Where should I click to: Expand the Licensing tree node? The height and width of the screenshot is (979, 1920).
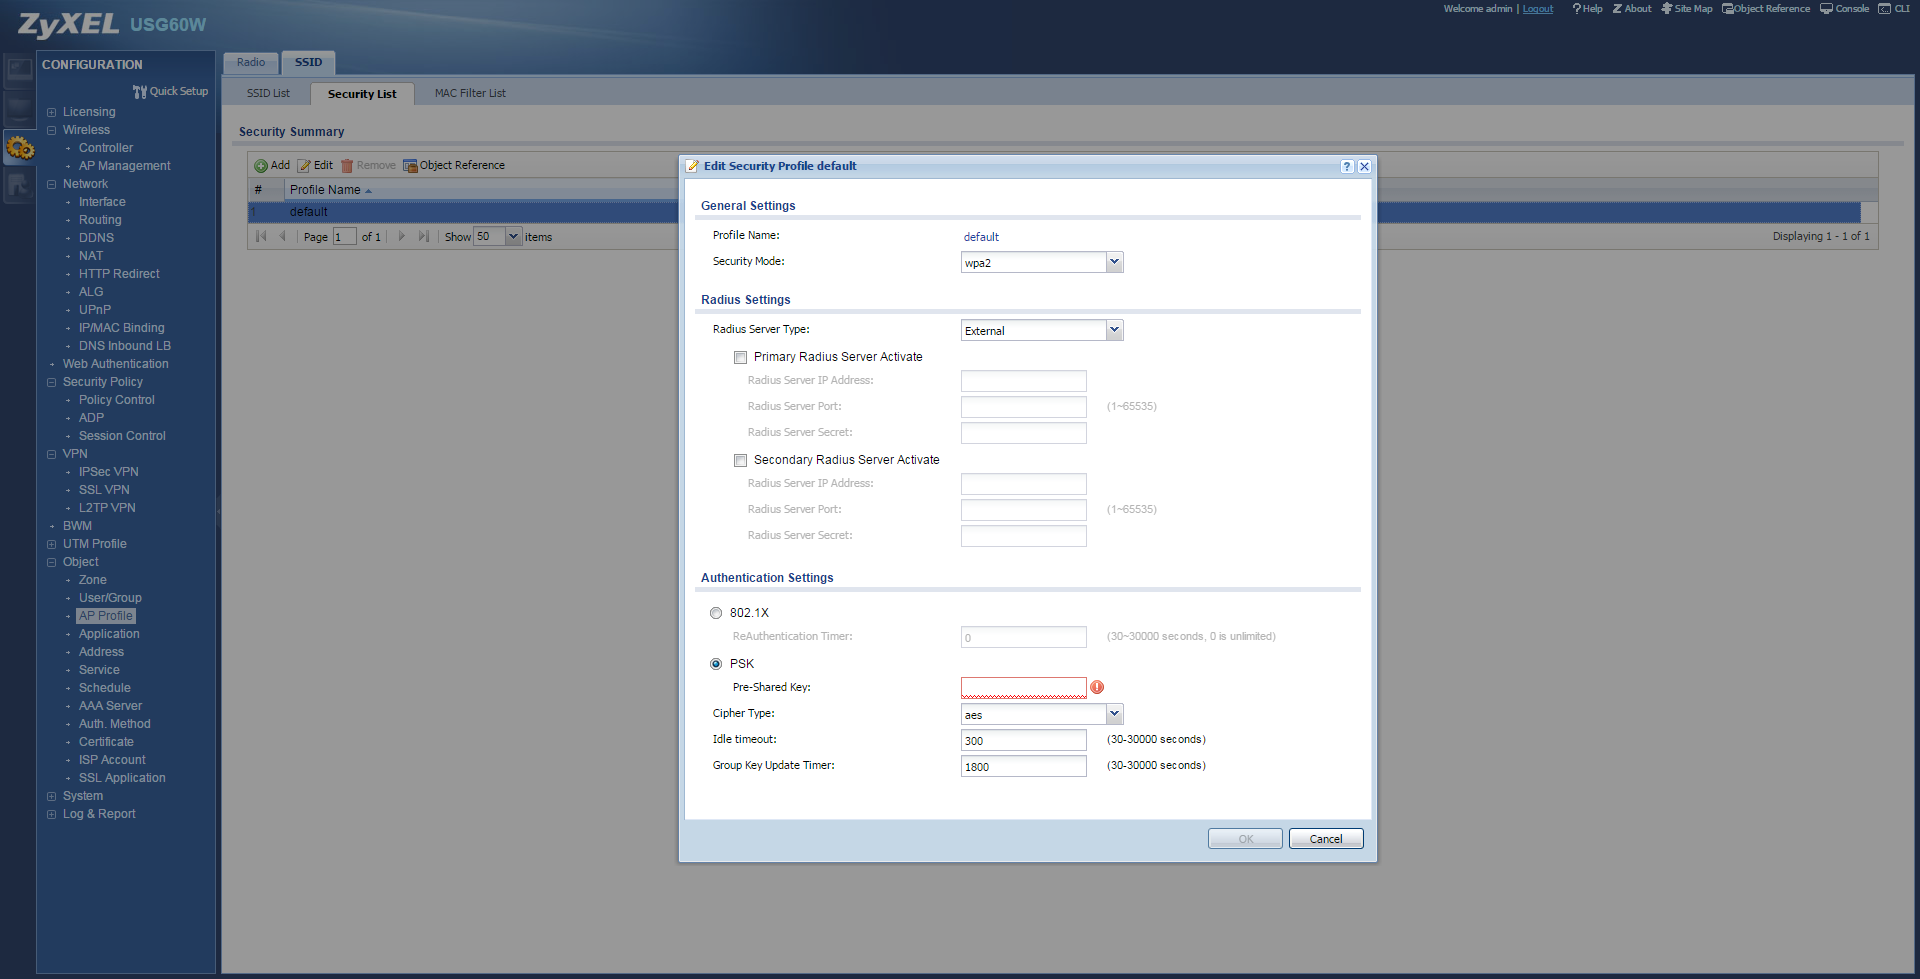(x=52, y=113)
